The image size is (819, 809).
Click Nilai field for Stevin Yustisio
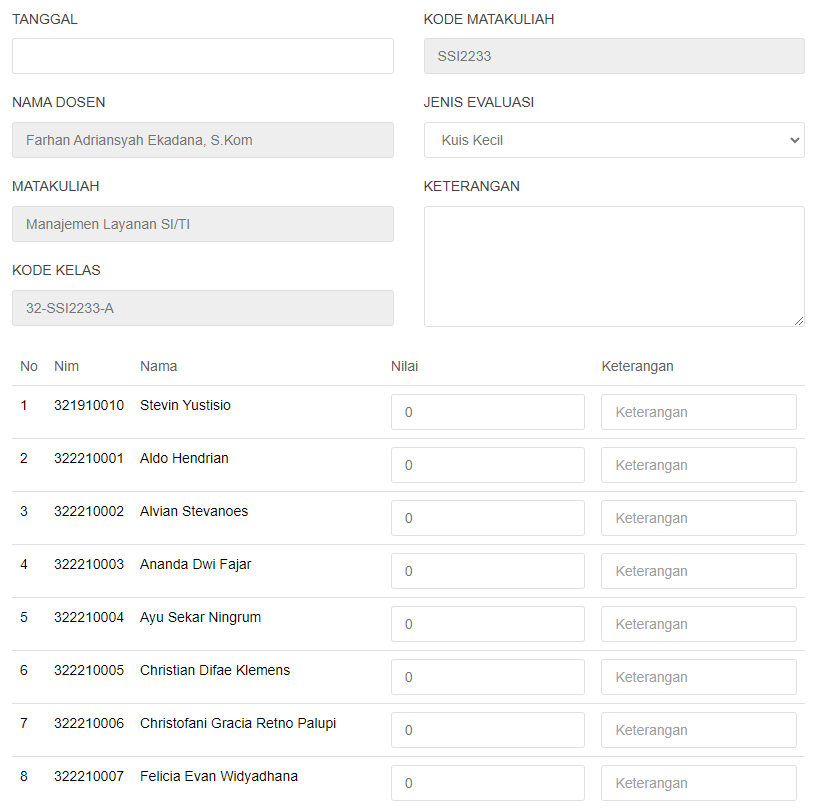pos(487,412)
